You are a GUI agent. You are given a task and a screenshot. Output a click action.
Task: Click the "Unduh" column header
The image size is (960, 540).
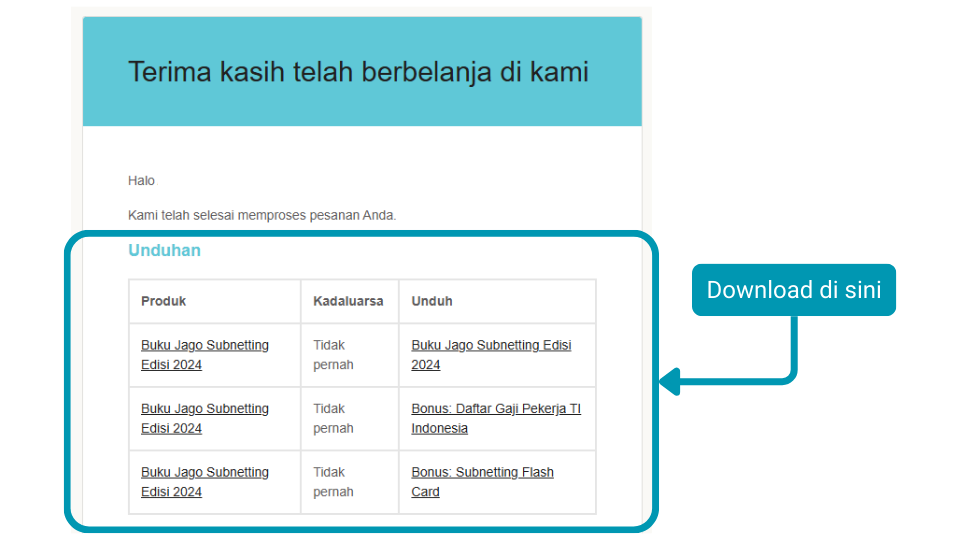click(432, 301)
